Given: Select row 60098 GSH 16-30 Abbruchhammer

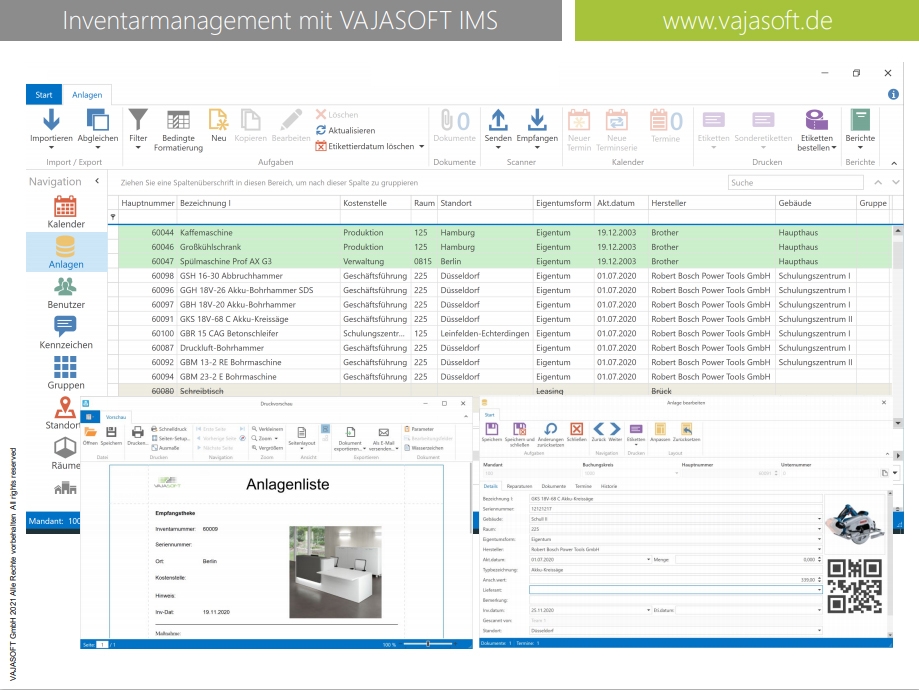Looking at the screenshot, I should click(505, 276).
